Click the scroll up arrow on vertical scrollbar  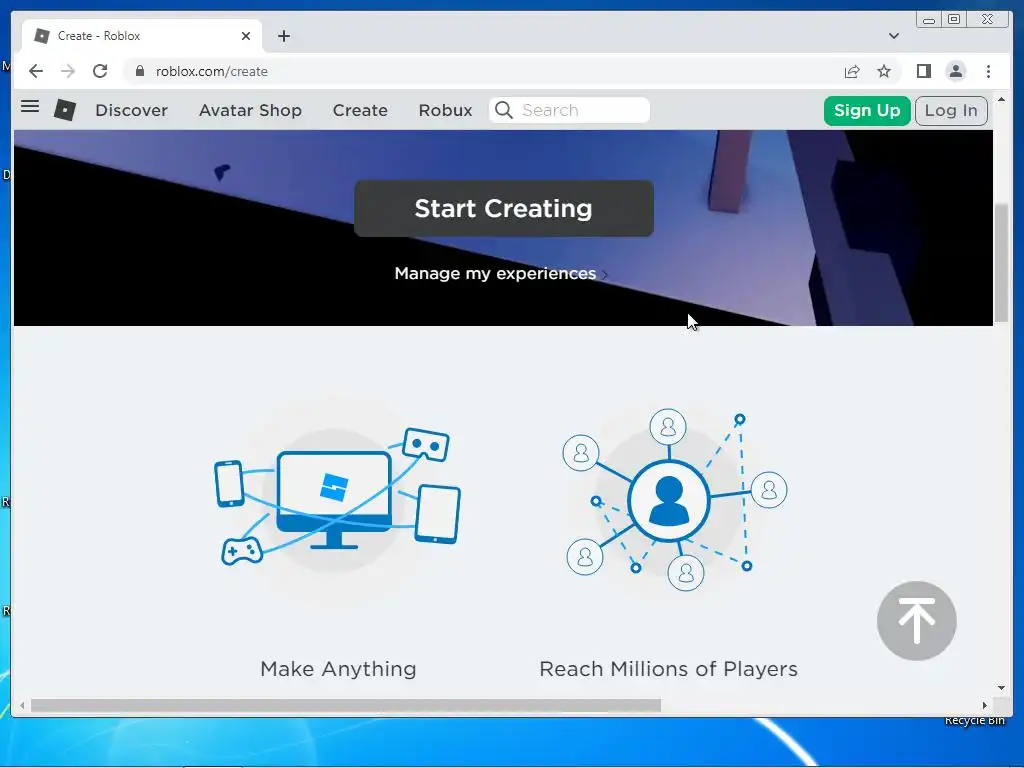tap(1001, 99)
